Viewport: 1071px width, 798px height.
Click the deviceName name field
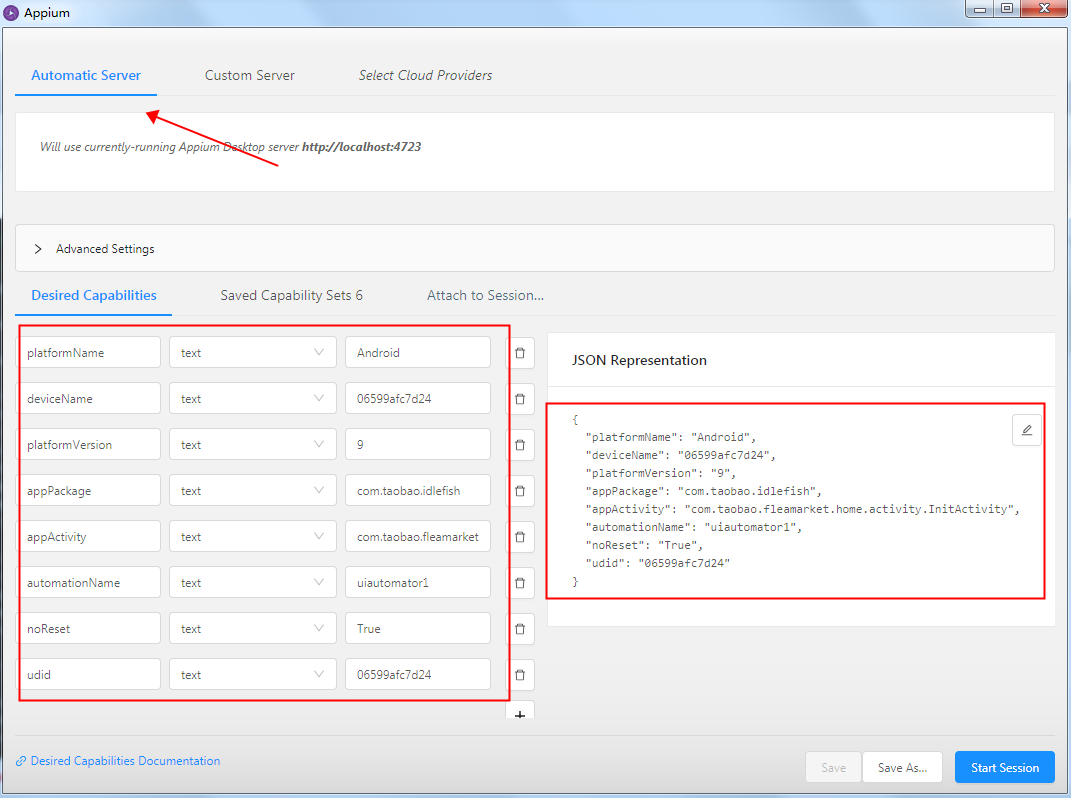click(89, 398)
